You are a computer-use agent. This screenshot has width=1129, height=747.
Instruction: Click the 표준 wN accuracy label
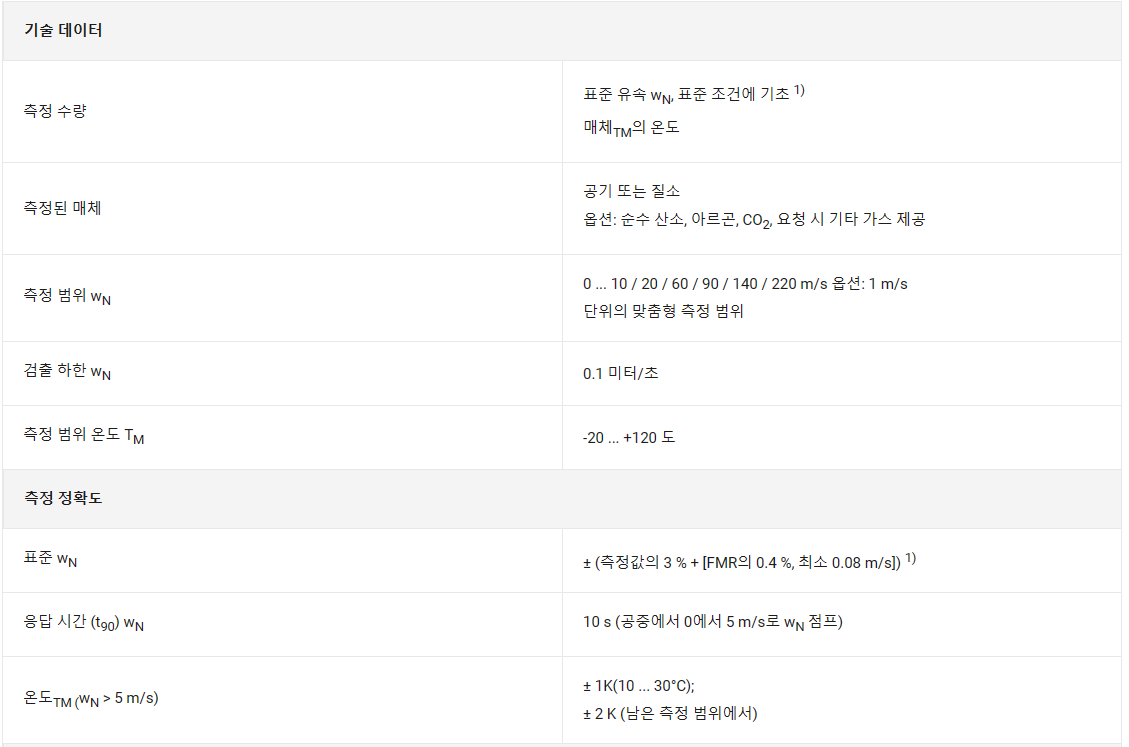(x=50, y=559)
